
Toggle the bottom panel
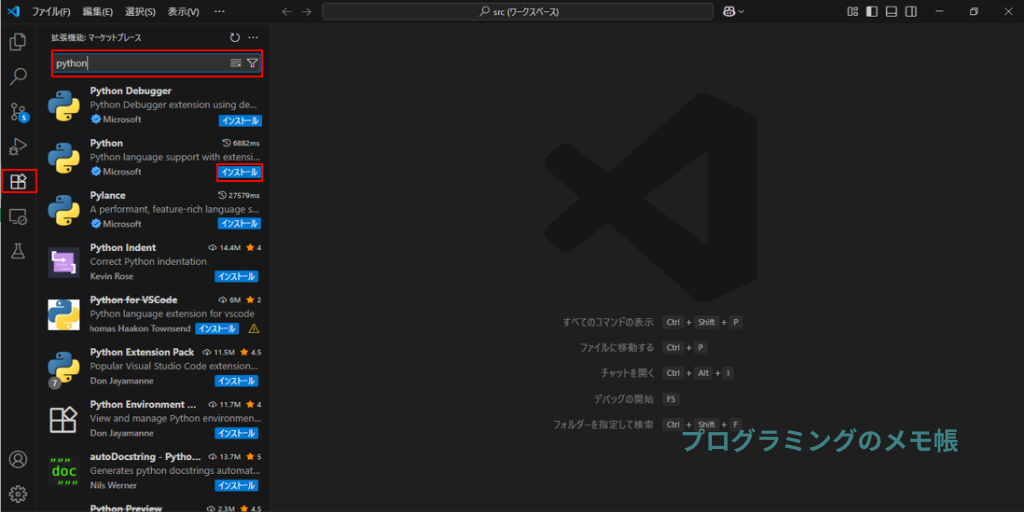(x=891, y=12)
